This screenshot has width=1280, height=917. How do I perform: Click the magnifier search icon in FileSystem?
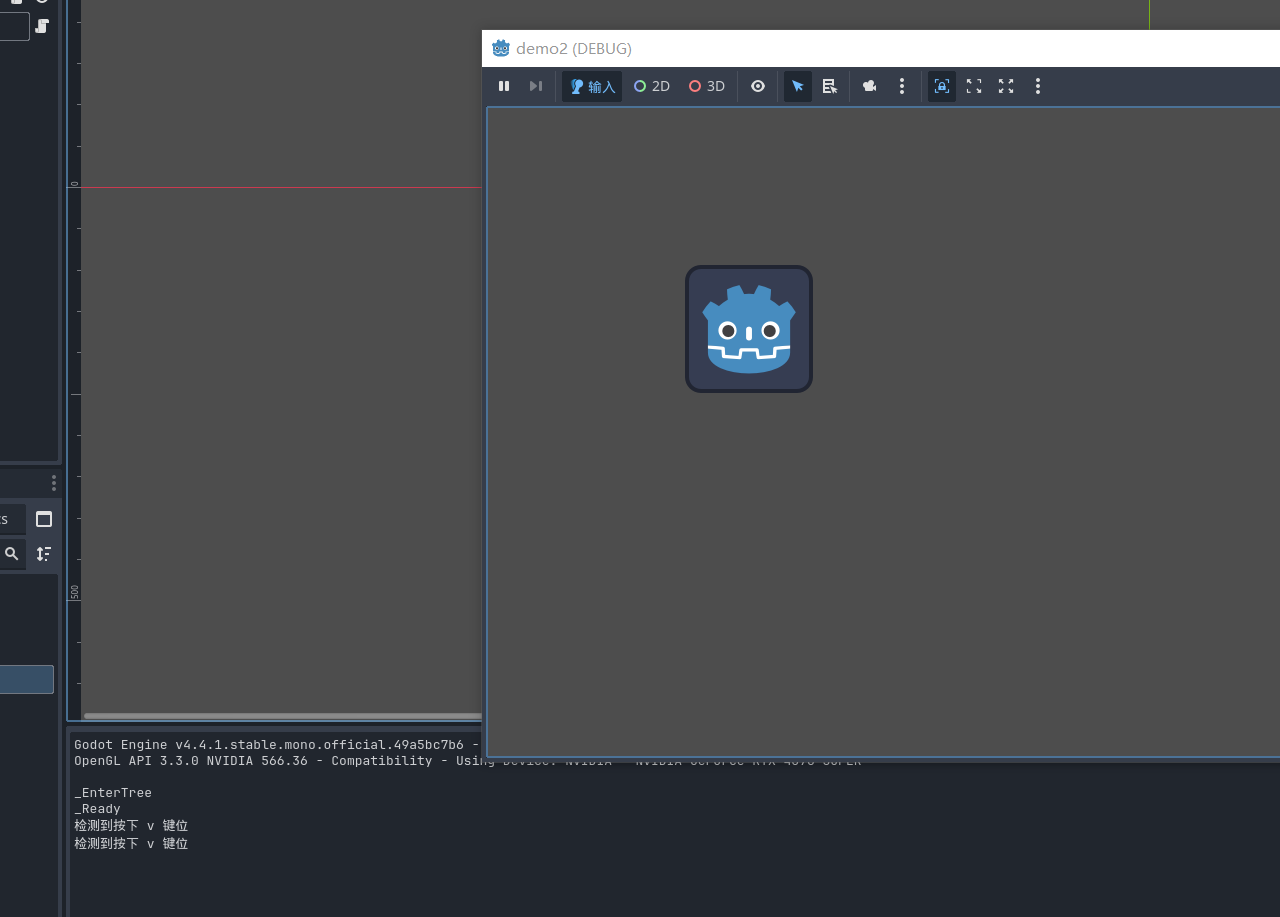[x=12, y=553]
